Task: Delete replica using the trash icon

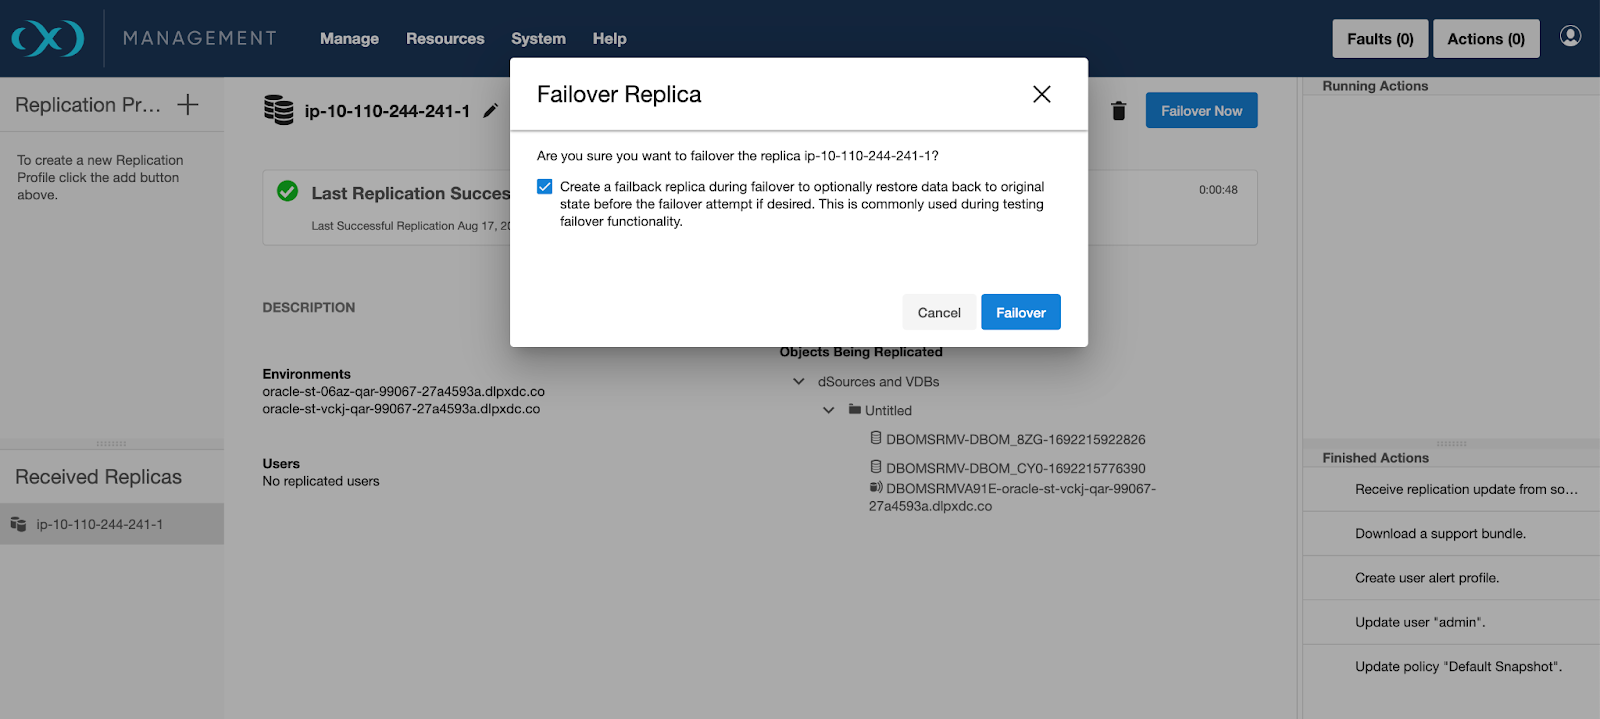Action: (1119, 111)
